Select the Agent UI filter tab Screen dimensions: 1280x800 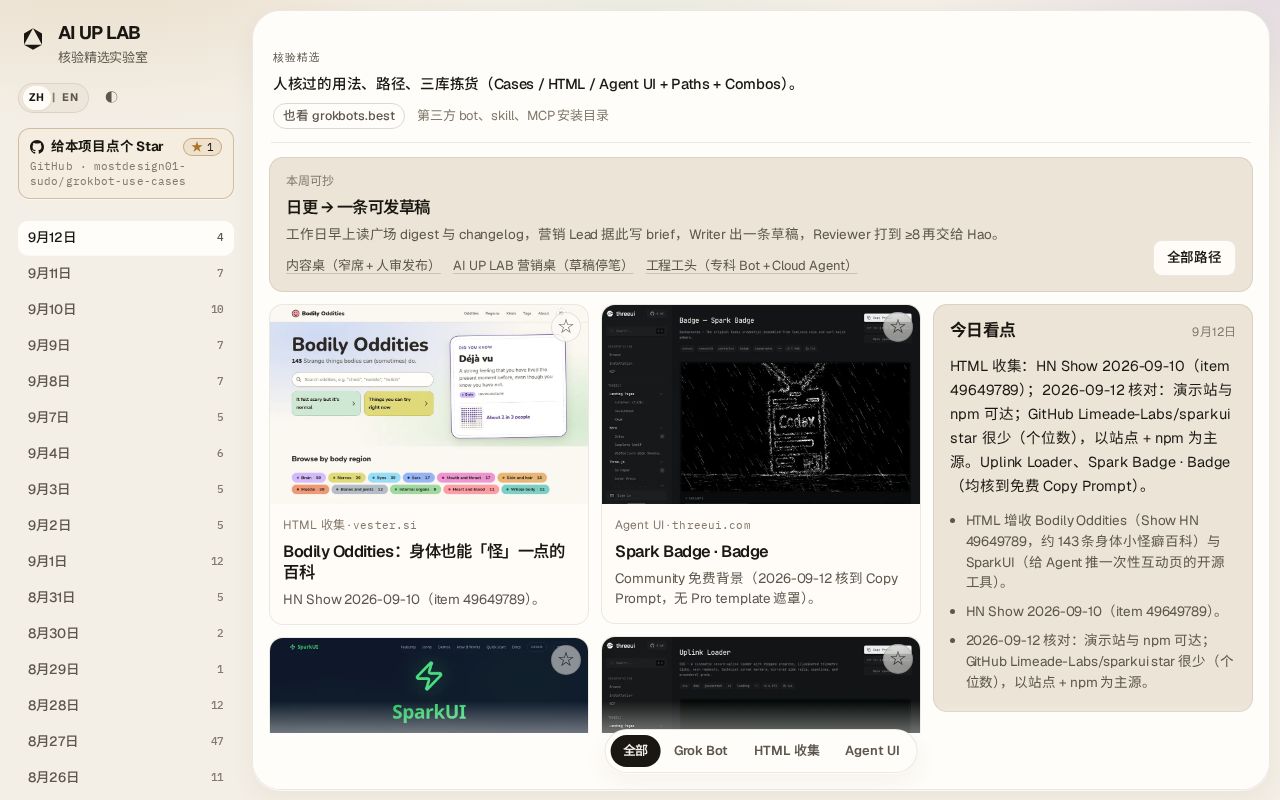click(x=872, y=751)
